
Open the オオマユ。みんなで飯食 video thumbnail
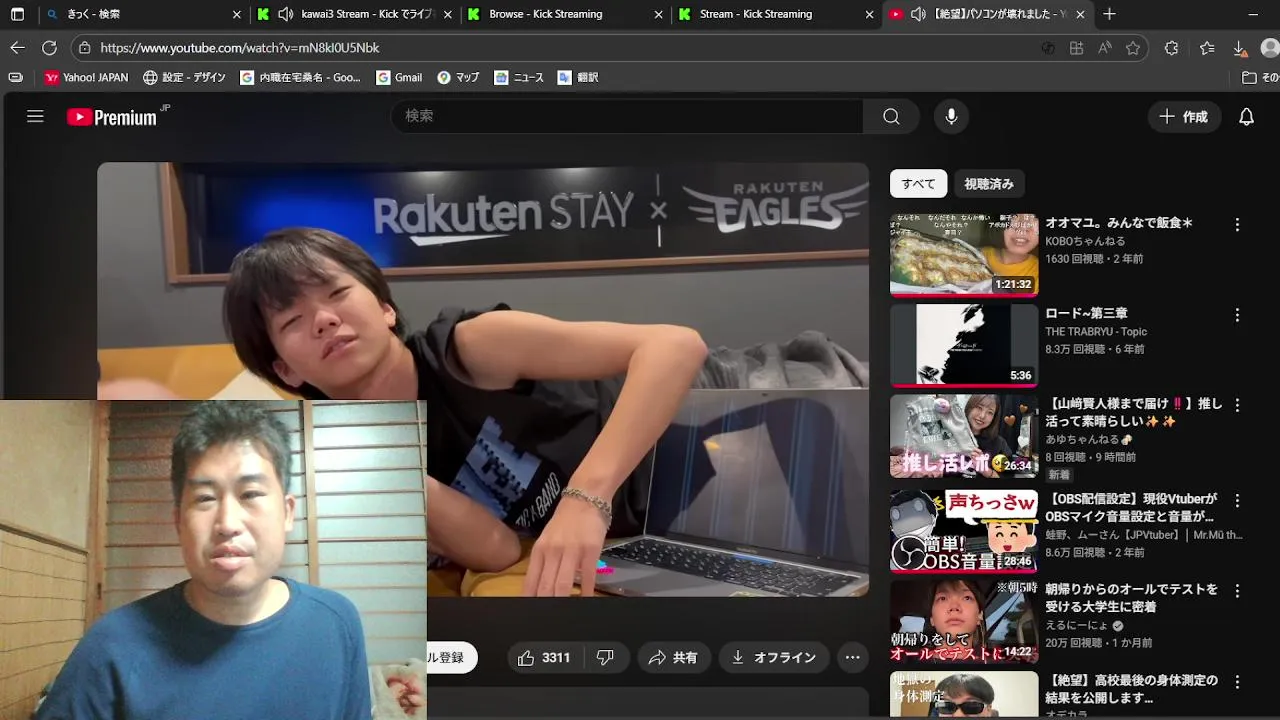tap(964, 255)
